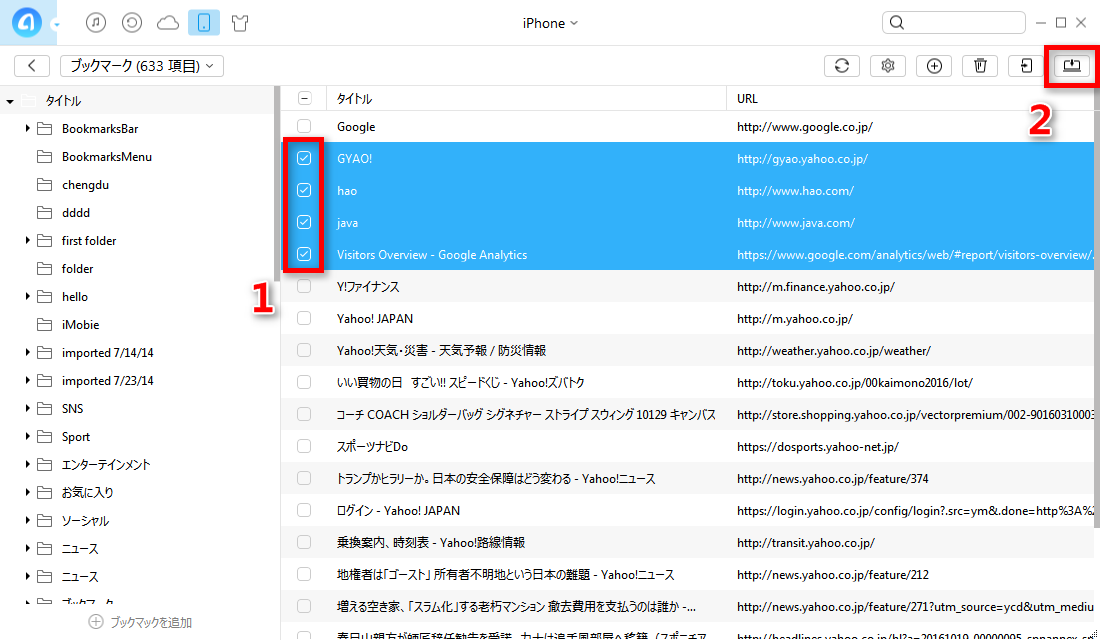Image resolution: width=1100 pixels, height=640 pixels.
Task: Open the ブックマーク (633 項目) dropdown
Action: [142, 65]
